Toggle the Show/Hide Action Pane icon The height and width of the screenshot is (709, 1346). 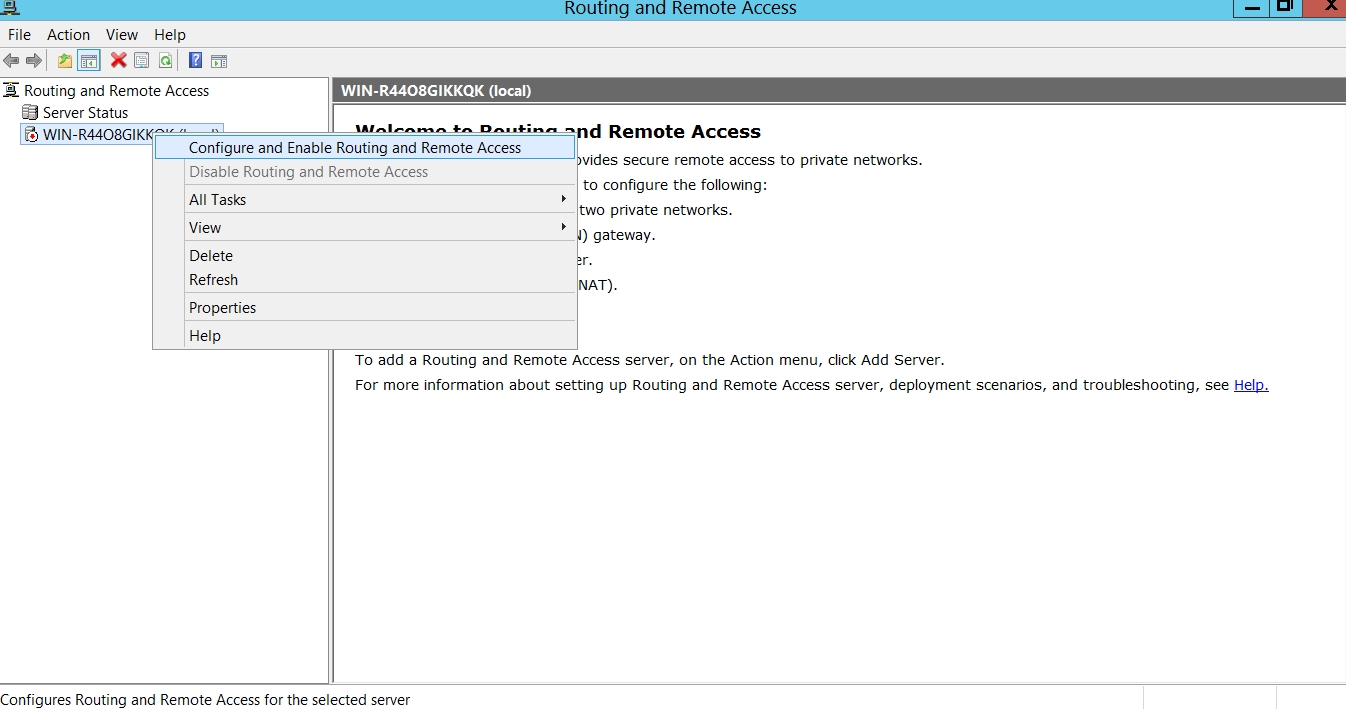pos(219,61)
